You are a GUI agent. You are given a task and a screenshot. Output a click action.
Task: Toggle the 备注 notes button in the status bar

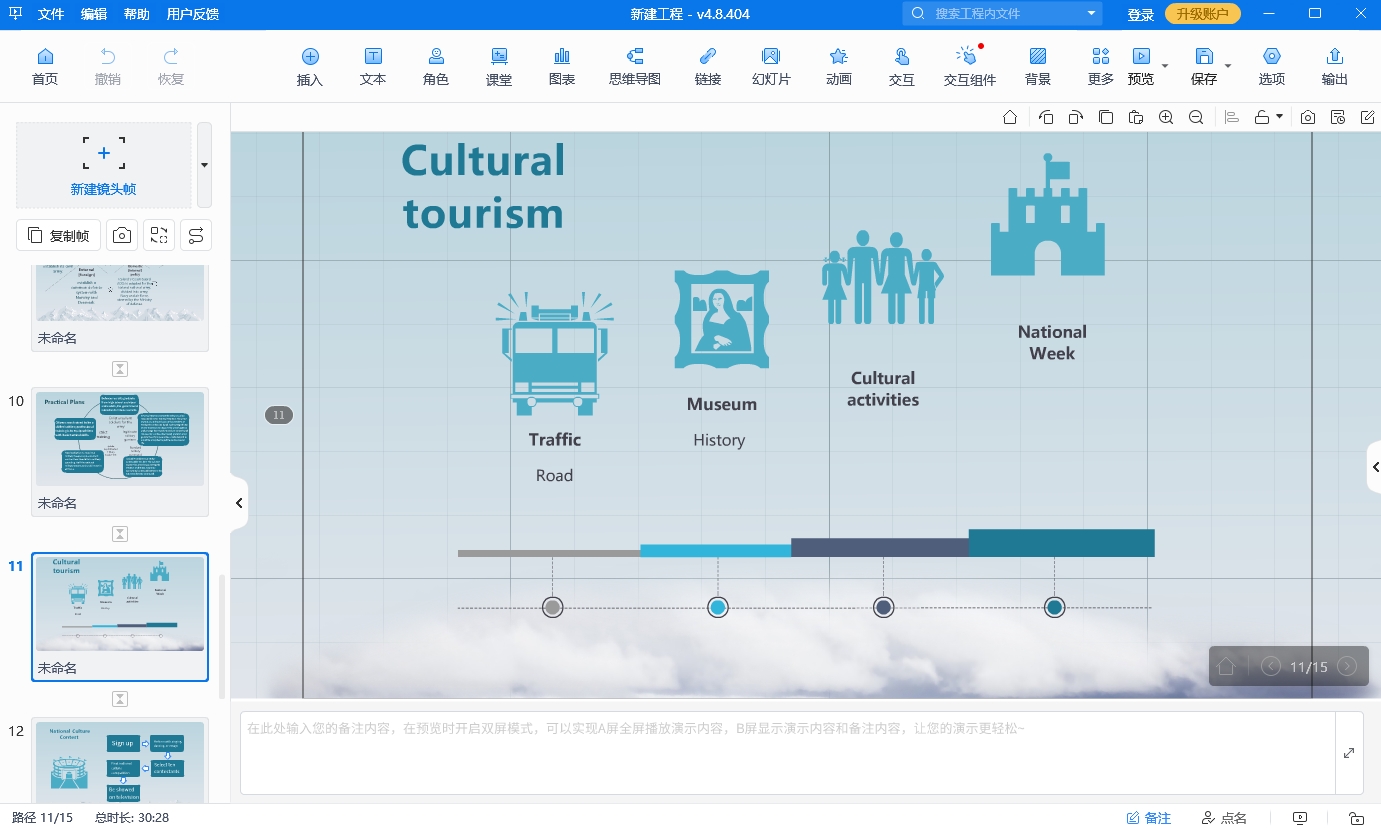[x=1149, y=818]
